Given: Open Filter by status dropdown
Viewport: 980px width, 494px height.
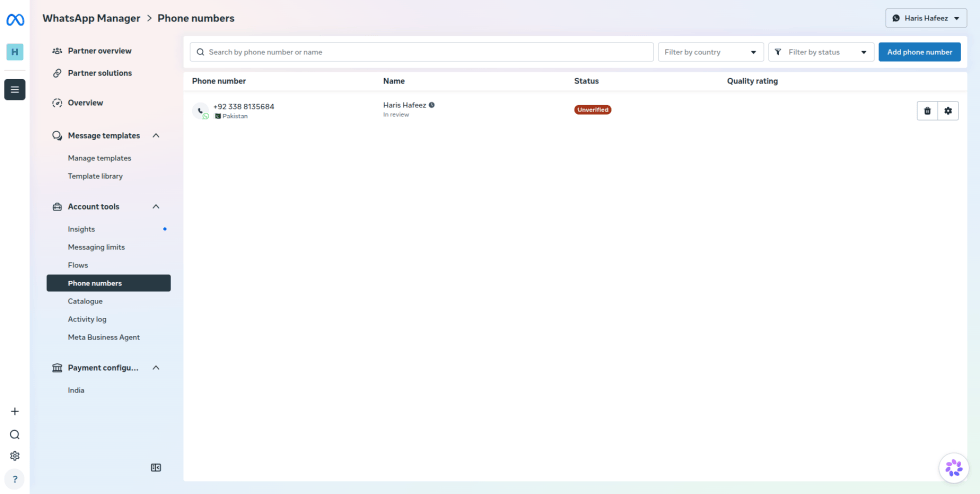Looking at the screenshot, I should click(821, 52).
